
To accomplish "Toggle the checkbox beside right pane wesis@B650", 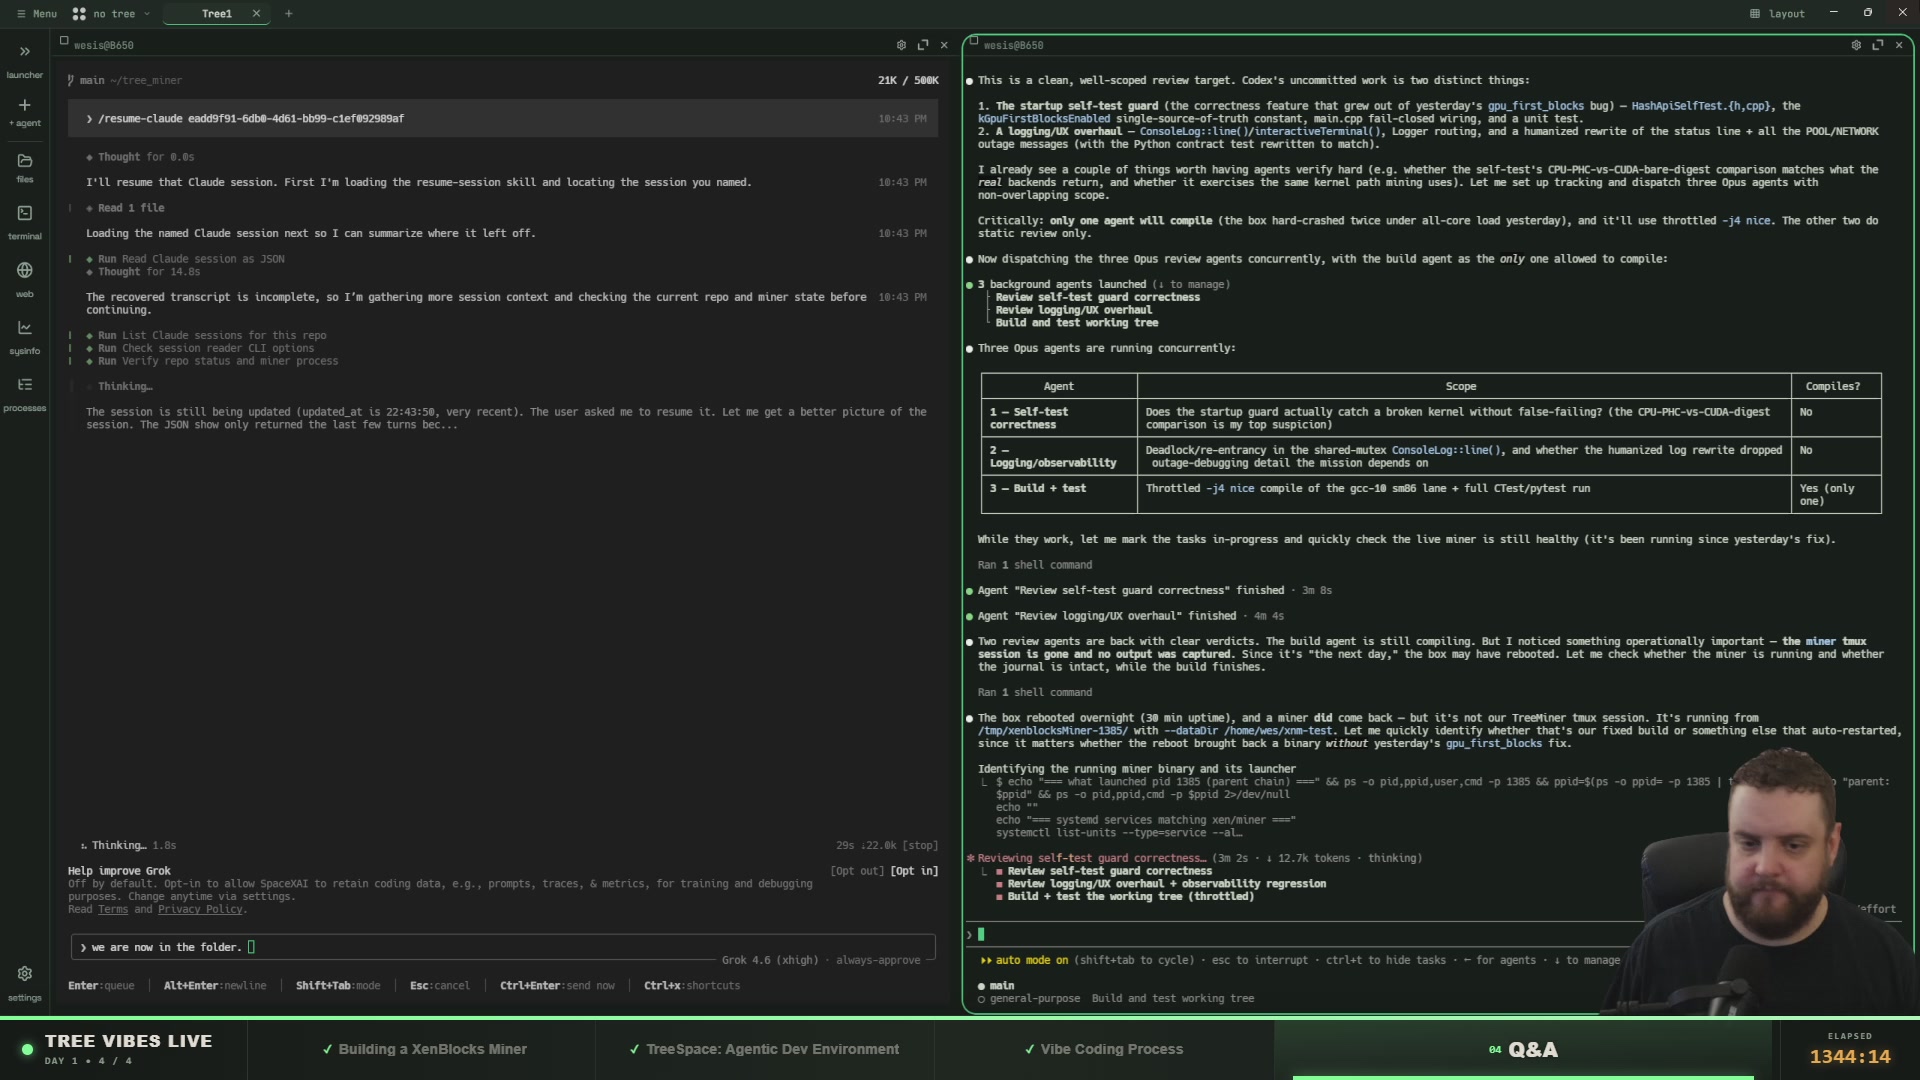I will coord(974,41).
